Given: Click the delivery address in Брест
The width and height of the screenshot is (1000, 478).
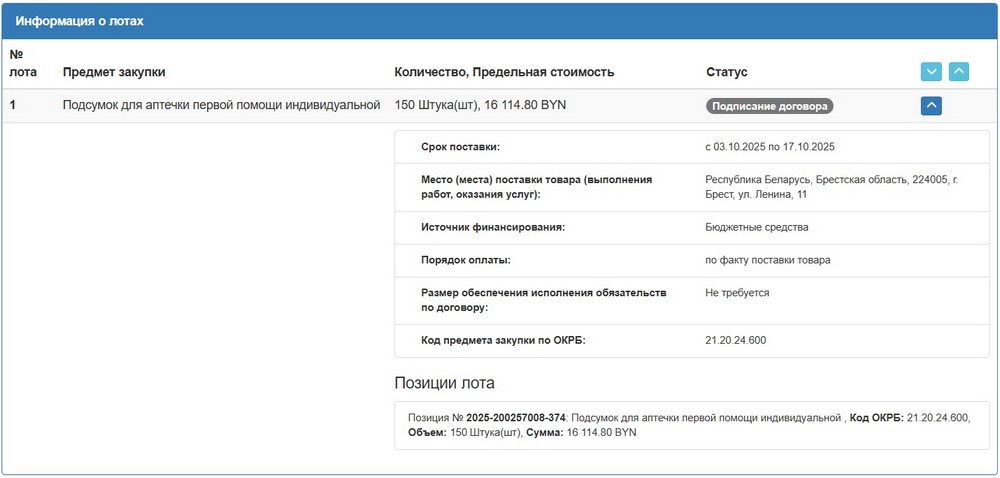Looking at the screenshot, I should (x=830, y=187).
